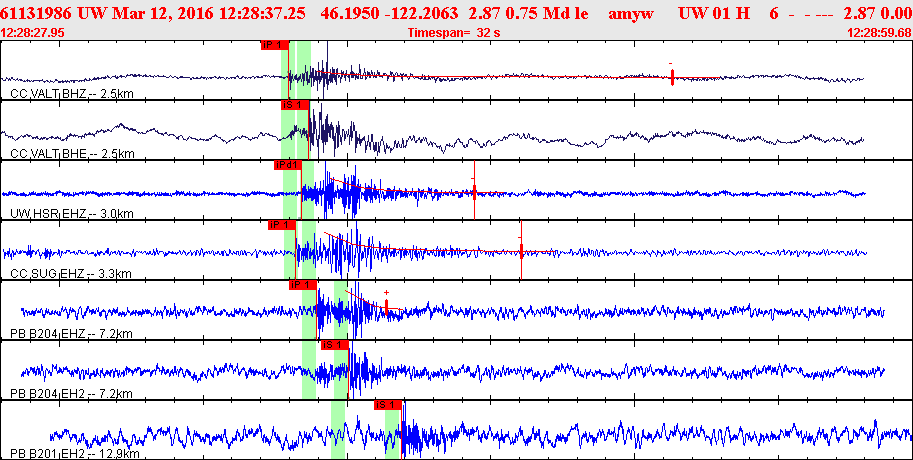Click the iPd1 pick flag on HSR EHZ
The image size is (913, 460).
[288, 165]
